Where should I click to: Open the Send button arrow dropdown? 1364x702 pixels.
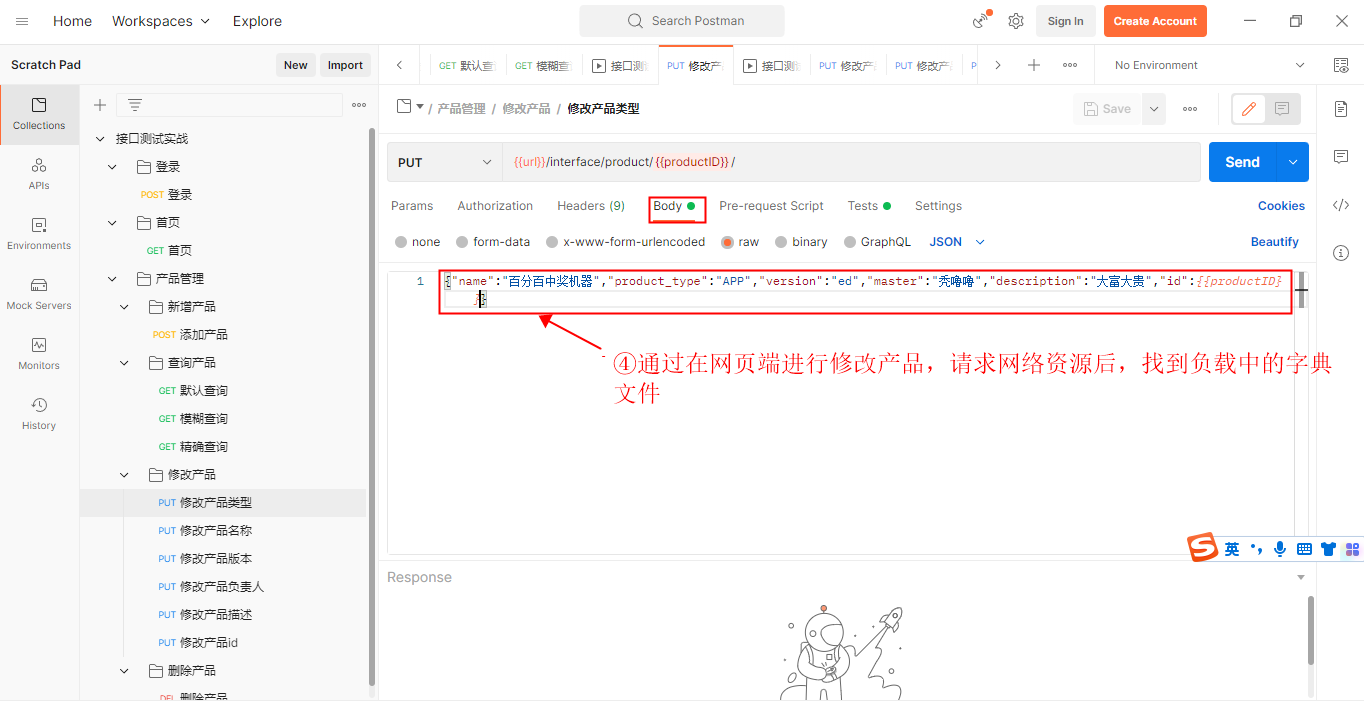(x=1293, y=162)
